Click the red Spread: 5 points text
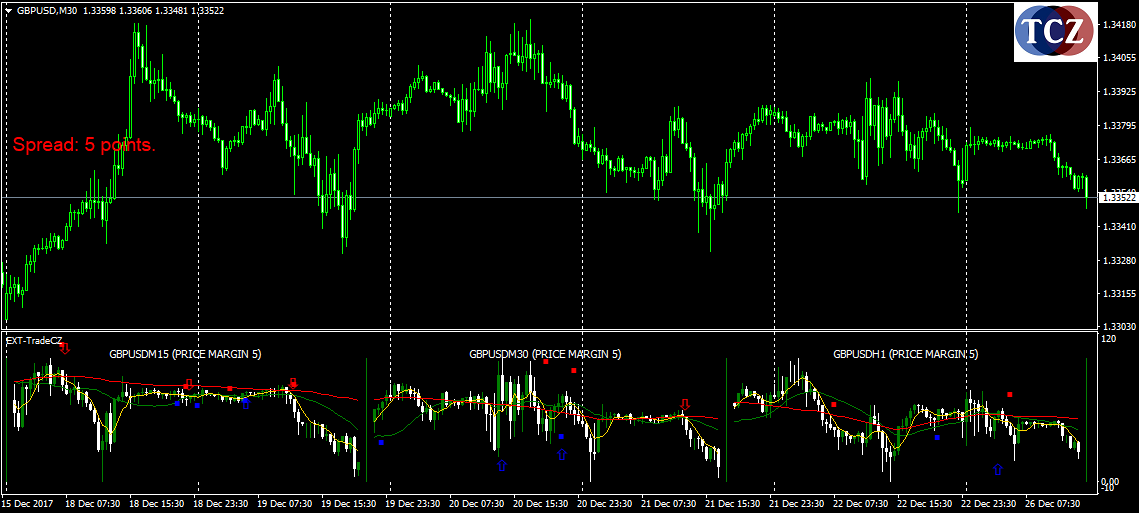 click(x=84, y=145)
